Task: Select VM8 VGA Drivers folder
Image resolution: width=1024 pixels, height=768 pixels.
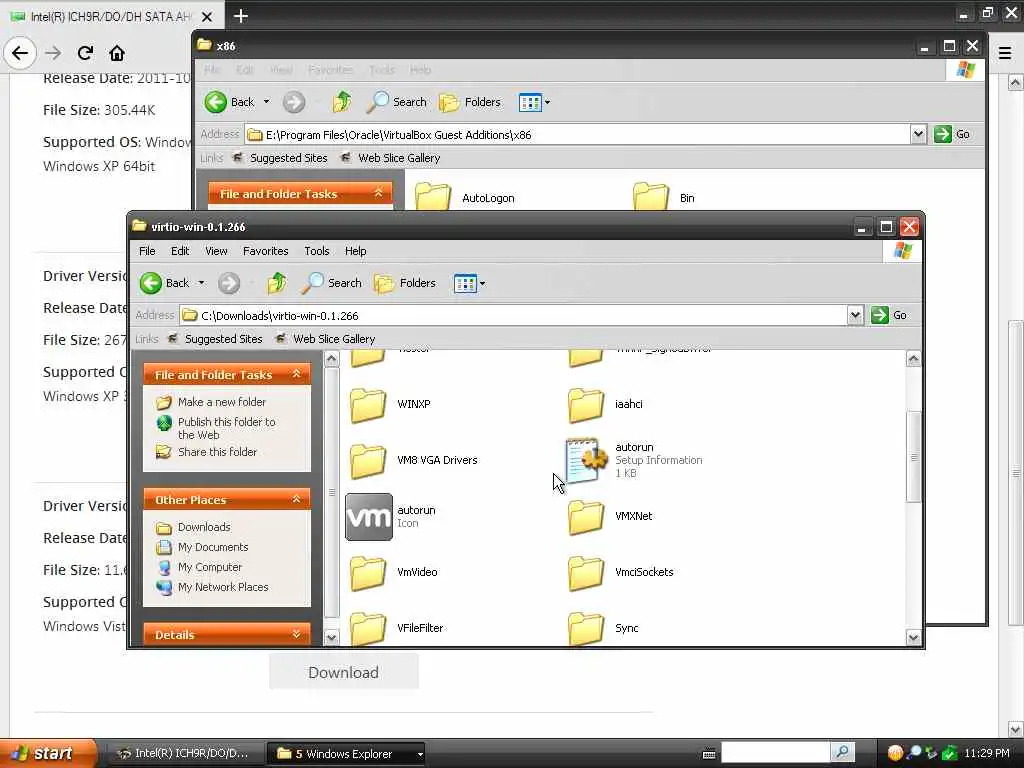Action: click(413, 460)
